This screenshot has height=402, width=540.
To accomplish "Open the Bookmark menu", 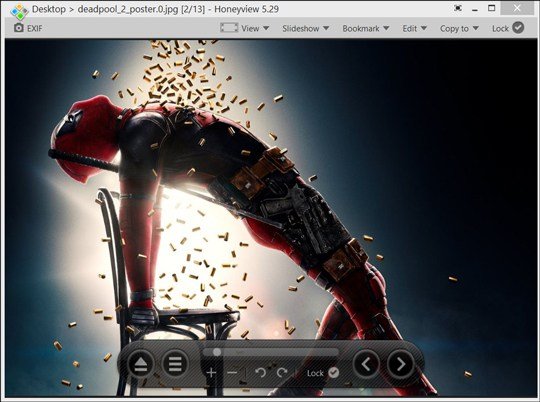I will [366, 28].
